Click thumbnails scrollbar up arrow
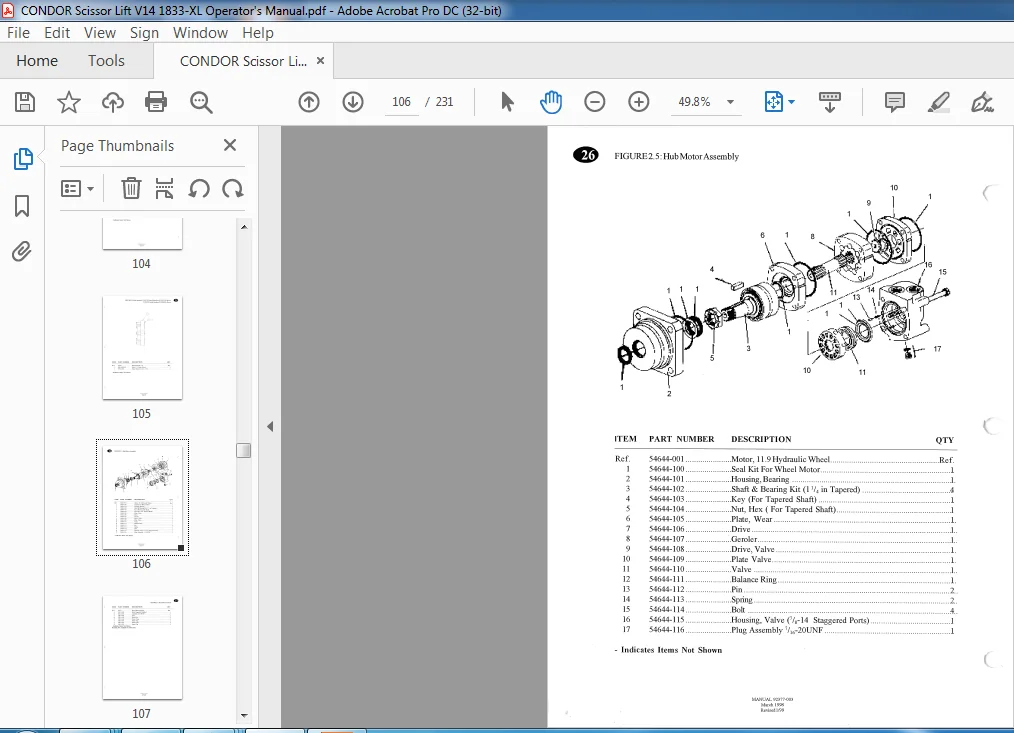This screenshot has height=733, width=1014. [x=244, y=227]
